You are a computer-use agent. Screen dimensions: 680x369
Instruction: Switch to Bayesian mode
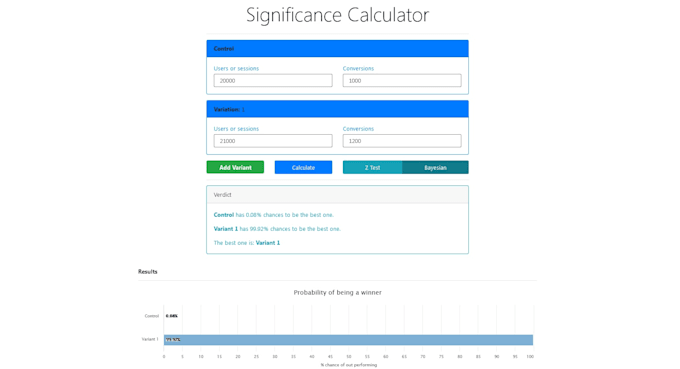click(435, 167)
